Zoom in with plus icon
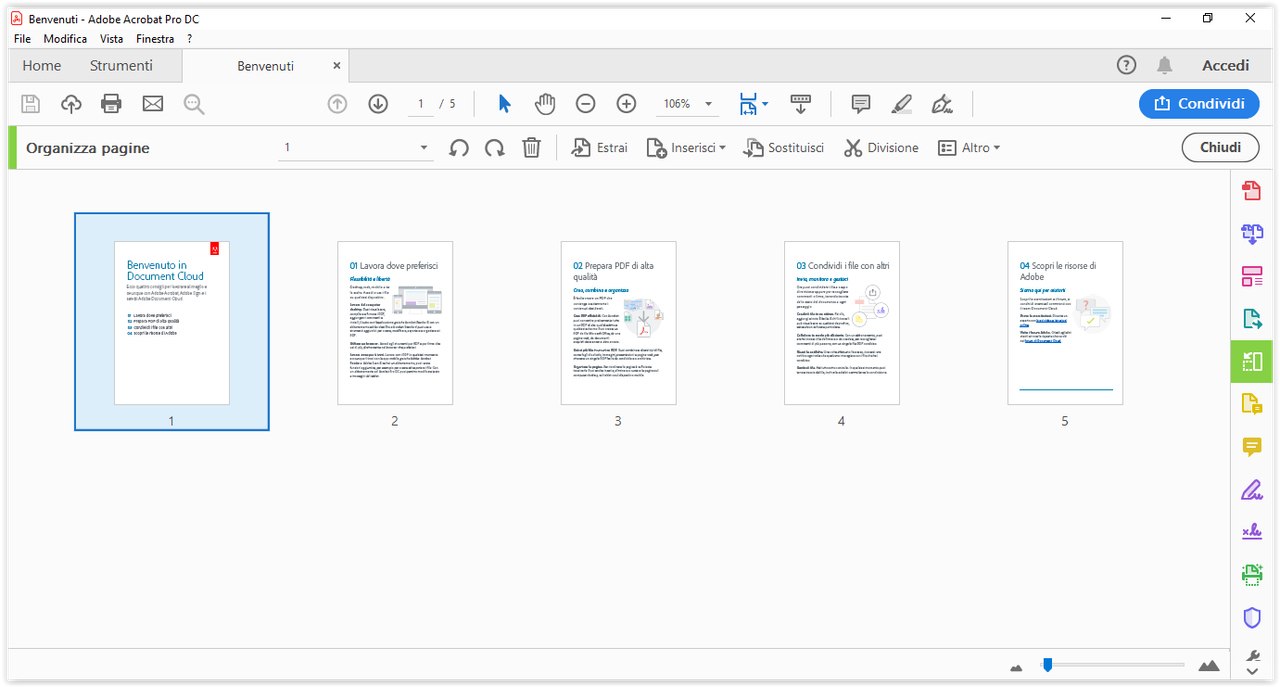The image size is (1280, 687). coord(626,104)
